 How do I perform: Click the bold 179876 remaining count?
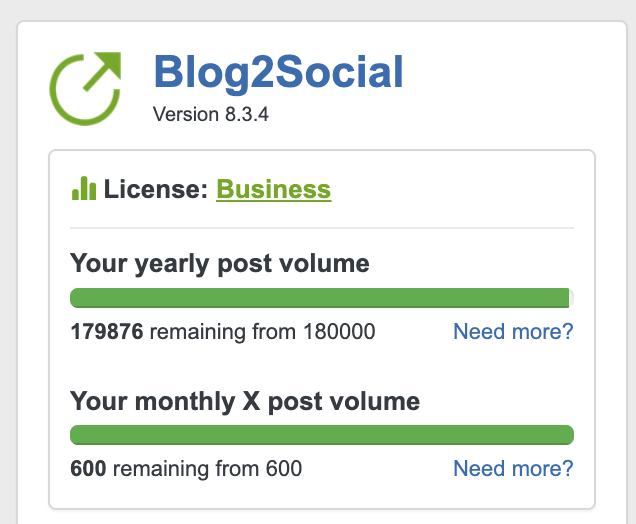tap(107, 331)
